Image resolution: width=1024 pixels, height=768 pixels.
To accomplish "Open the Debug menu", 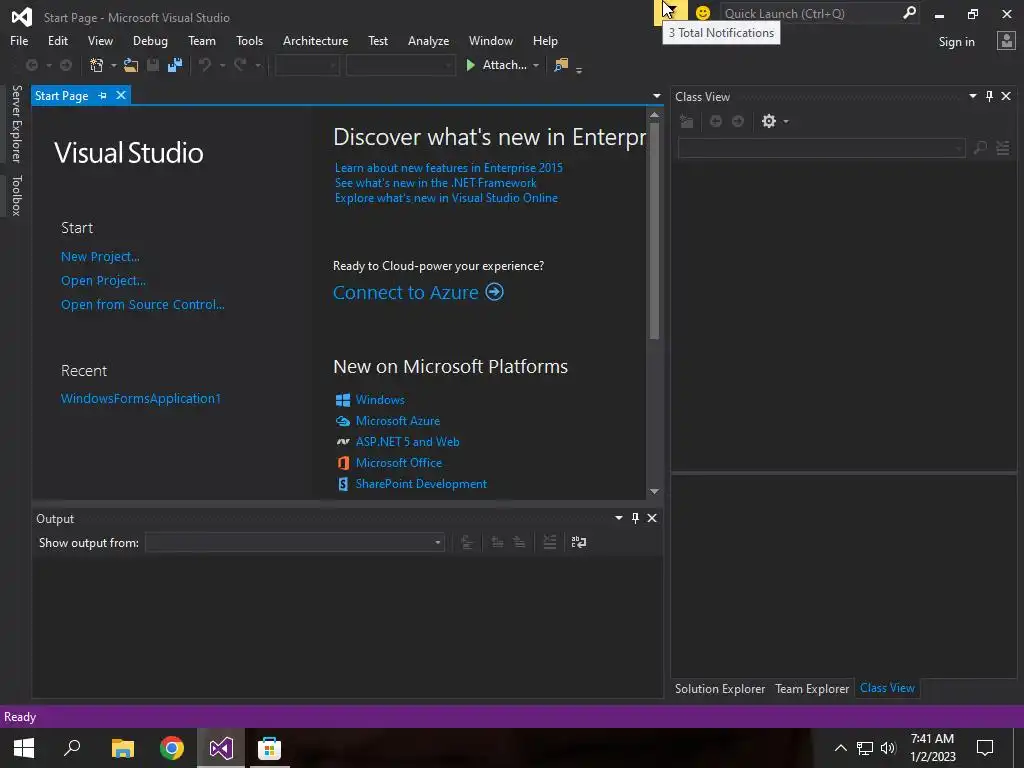I will 150,40.
